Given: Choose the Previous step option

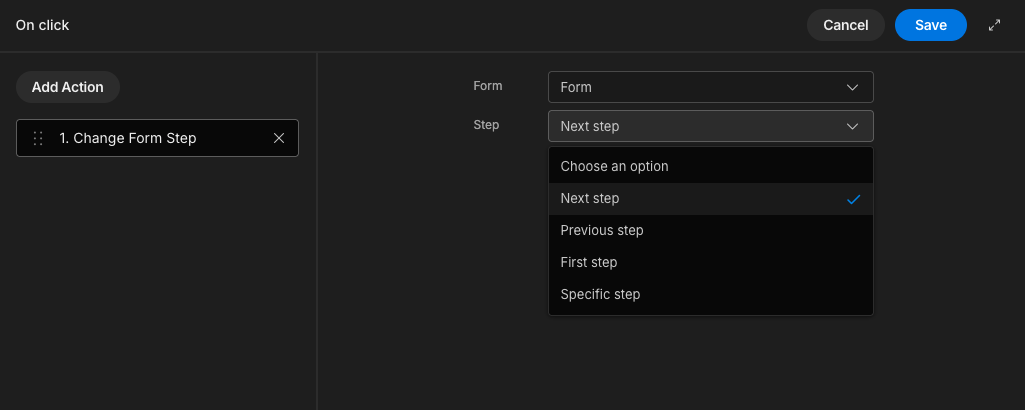Looking at the screenshot, I should [711, 230].
